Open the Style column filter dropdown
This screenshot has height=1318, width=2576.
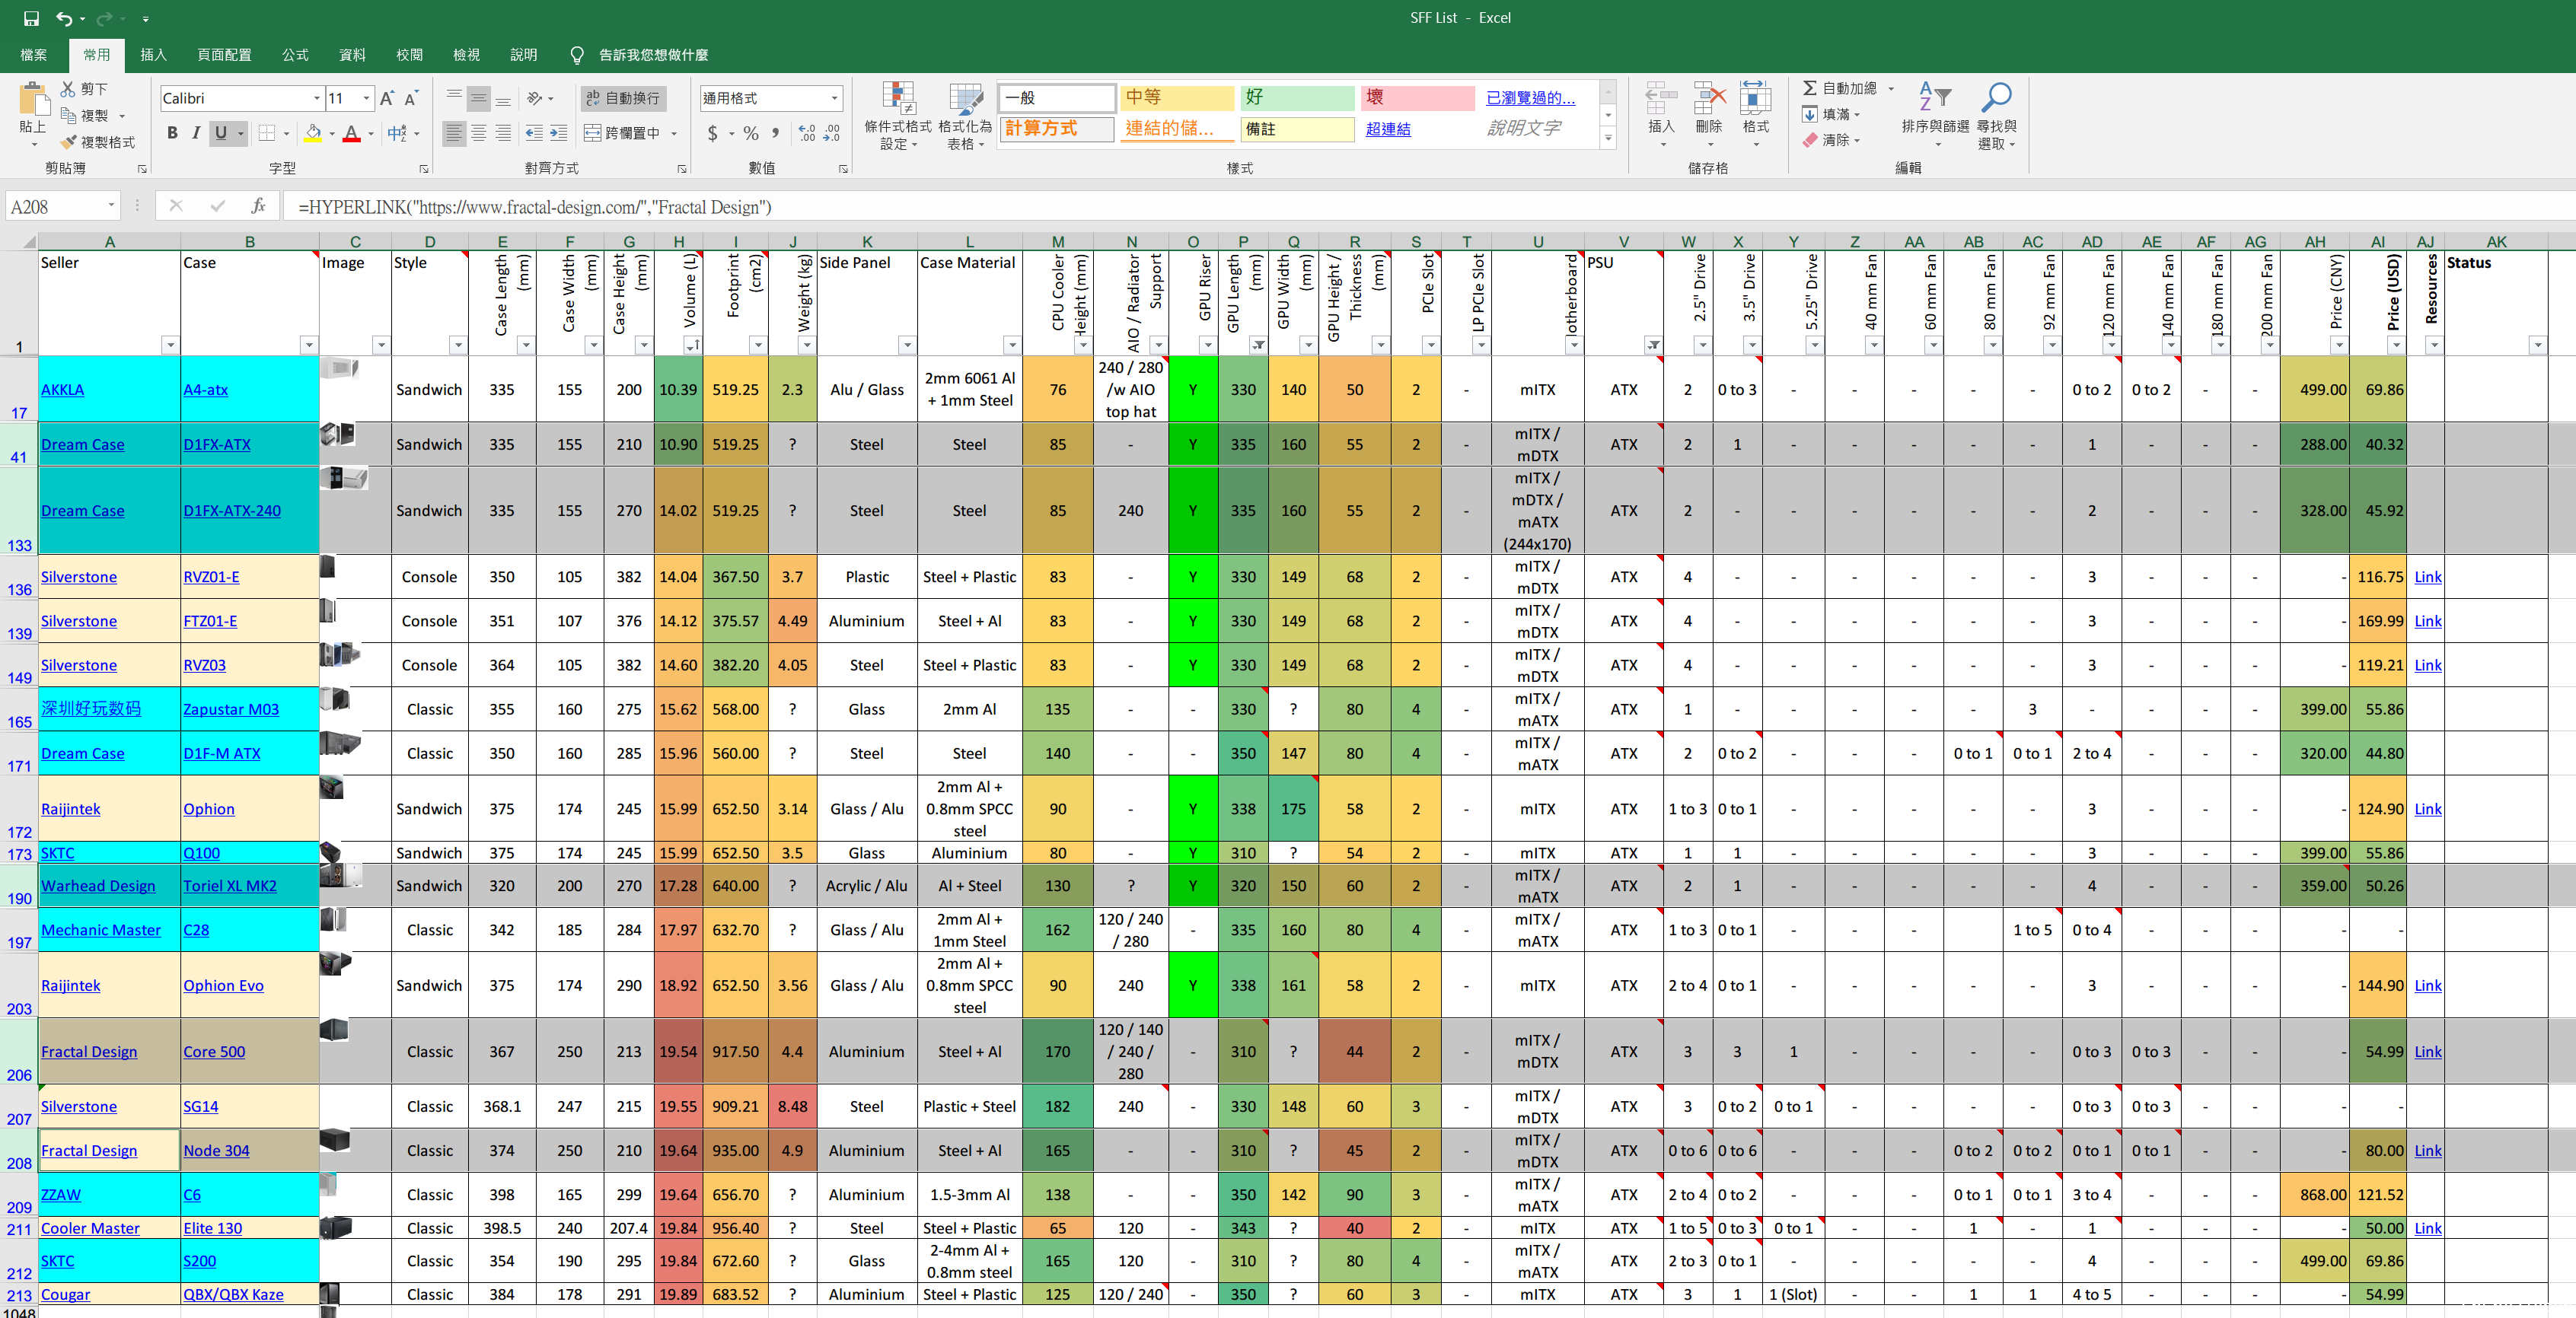458,345
